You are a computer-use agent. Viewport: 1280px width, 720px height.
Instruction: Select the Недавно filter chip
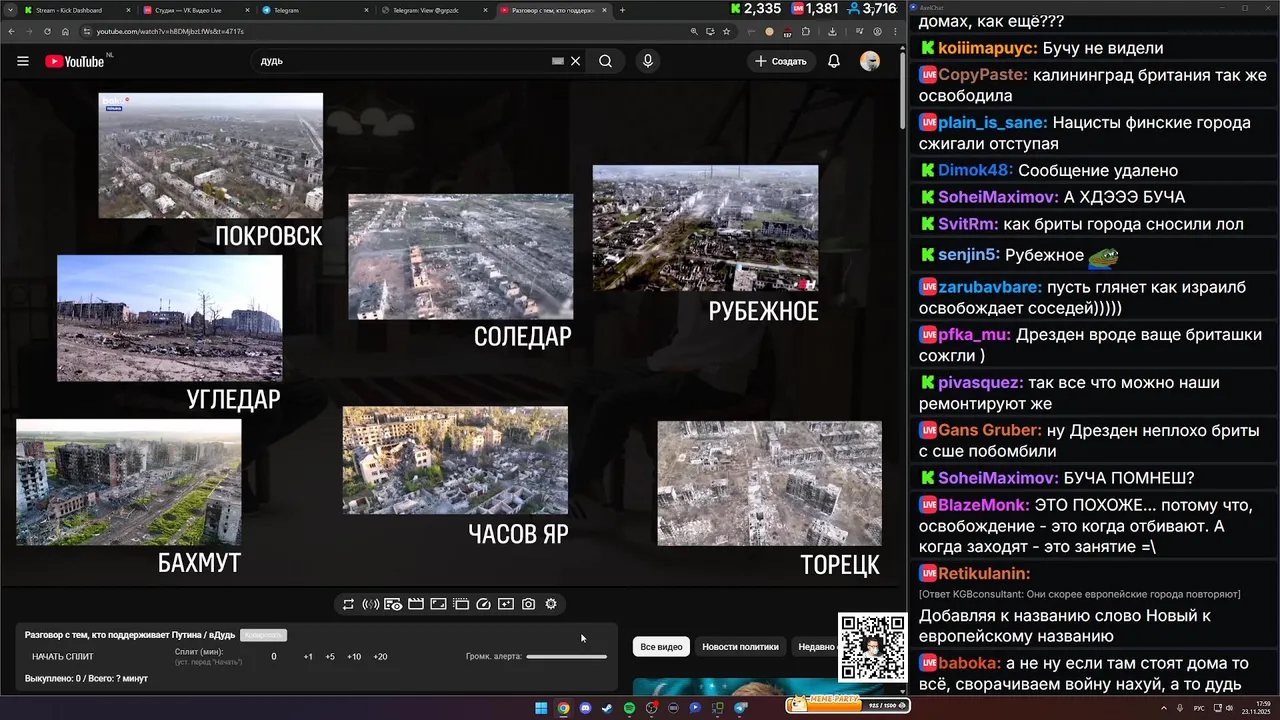pos(815,647)
